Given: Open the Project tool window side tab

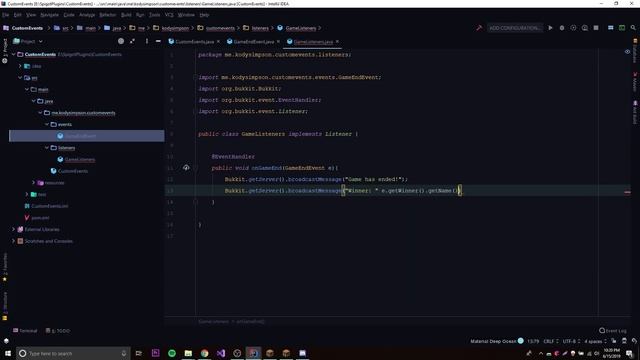Looking at the screenshot, I should point(5,51).
